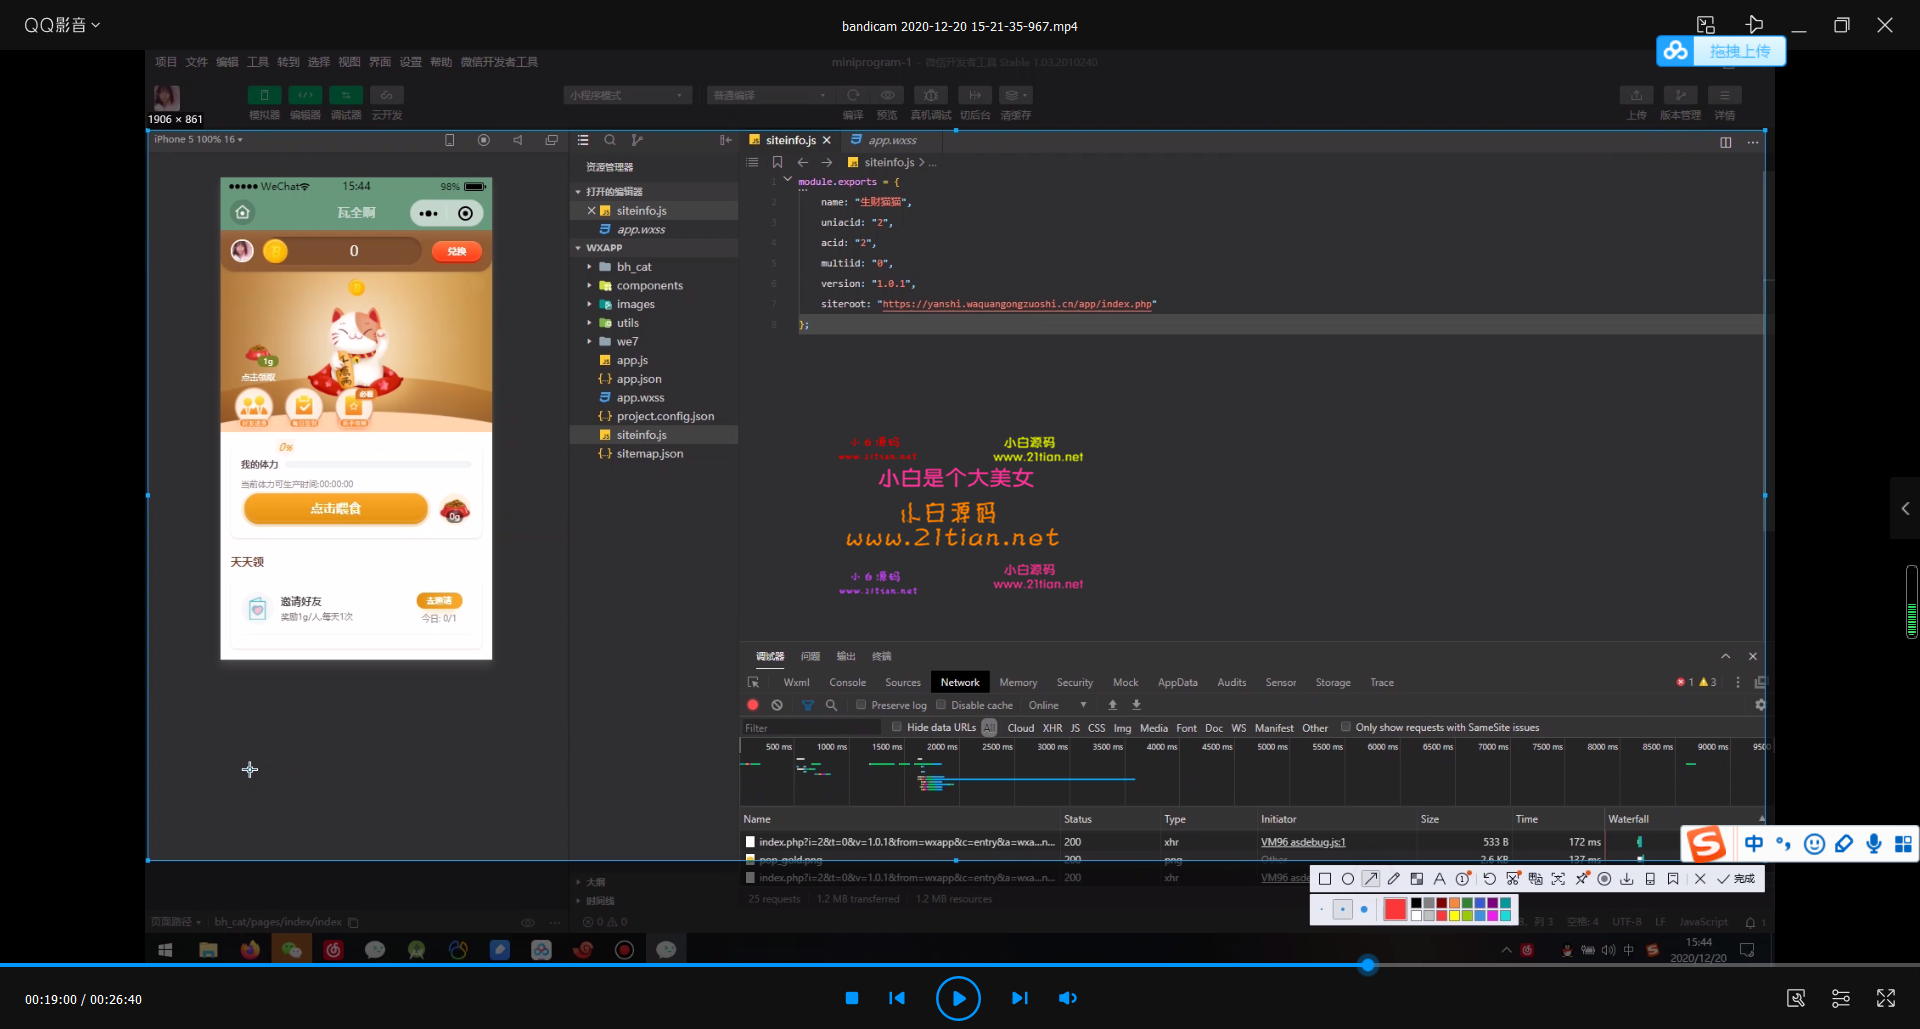Switch to the Console tab
Viewport: 1920px width, 1029px height.
tap(847, 682)
